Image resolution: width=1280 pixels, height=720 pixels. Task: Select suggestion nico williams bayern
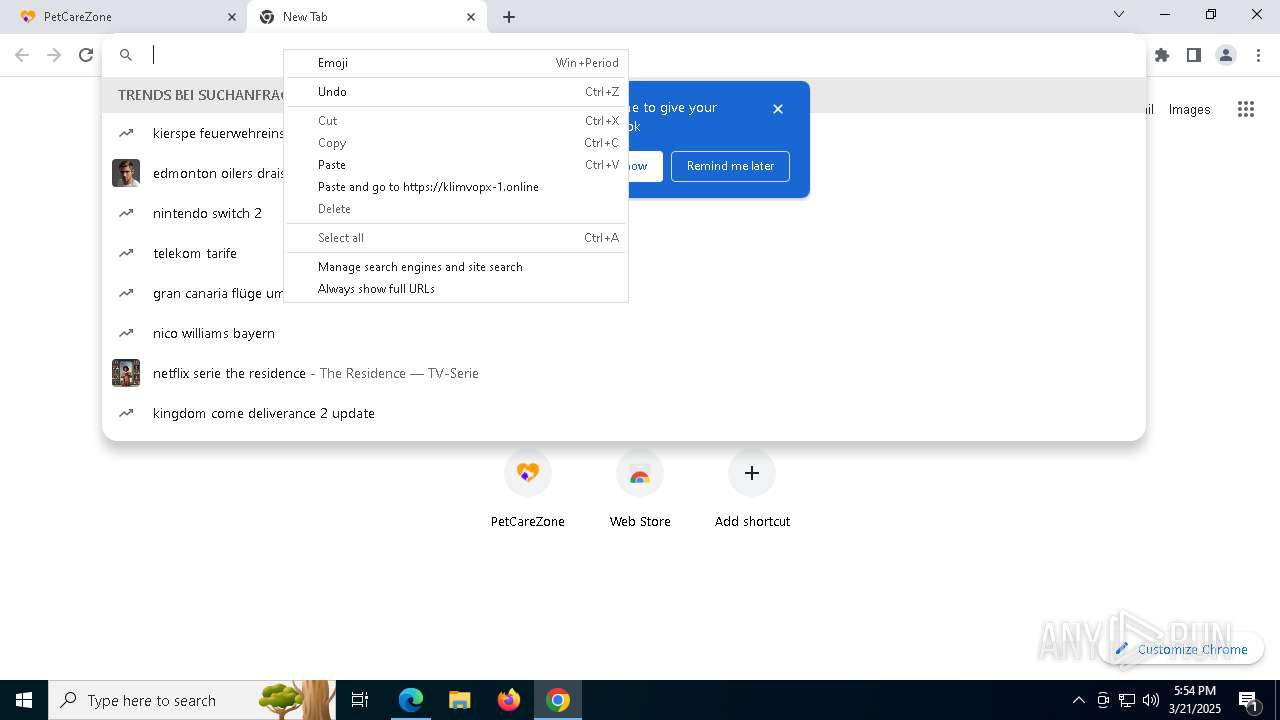coord(624,333)
